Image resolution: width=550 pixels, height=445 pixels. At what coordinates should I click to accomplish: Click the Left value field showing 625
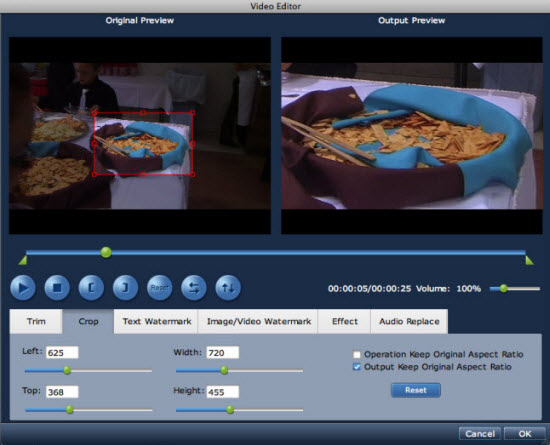pos(62,352)
